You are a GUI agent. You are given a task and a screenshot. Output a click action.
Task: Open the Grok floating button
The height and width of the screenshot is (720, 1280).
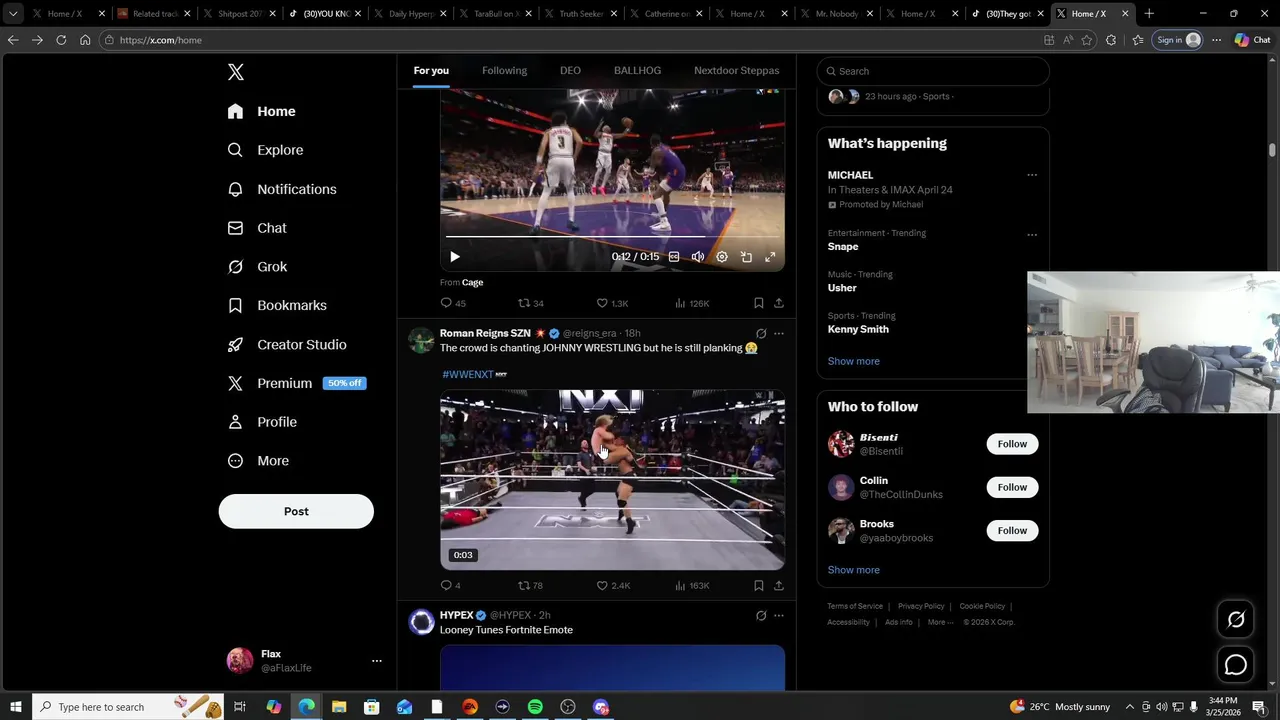(x=1236, y=620)
